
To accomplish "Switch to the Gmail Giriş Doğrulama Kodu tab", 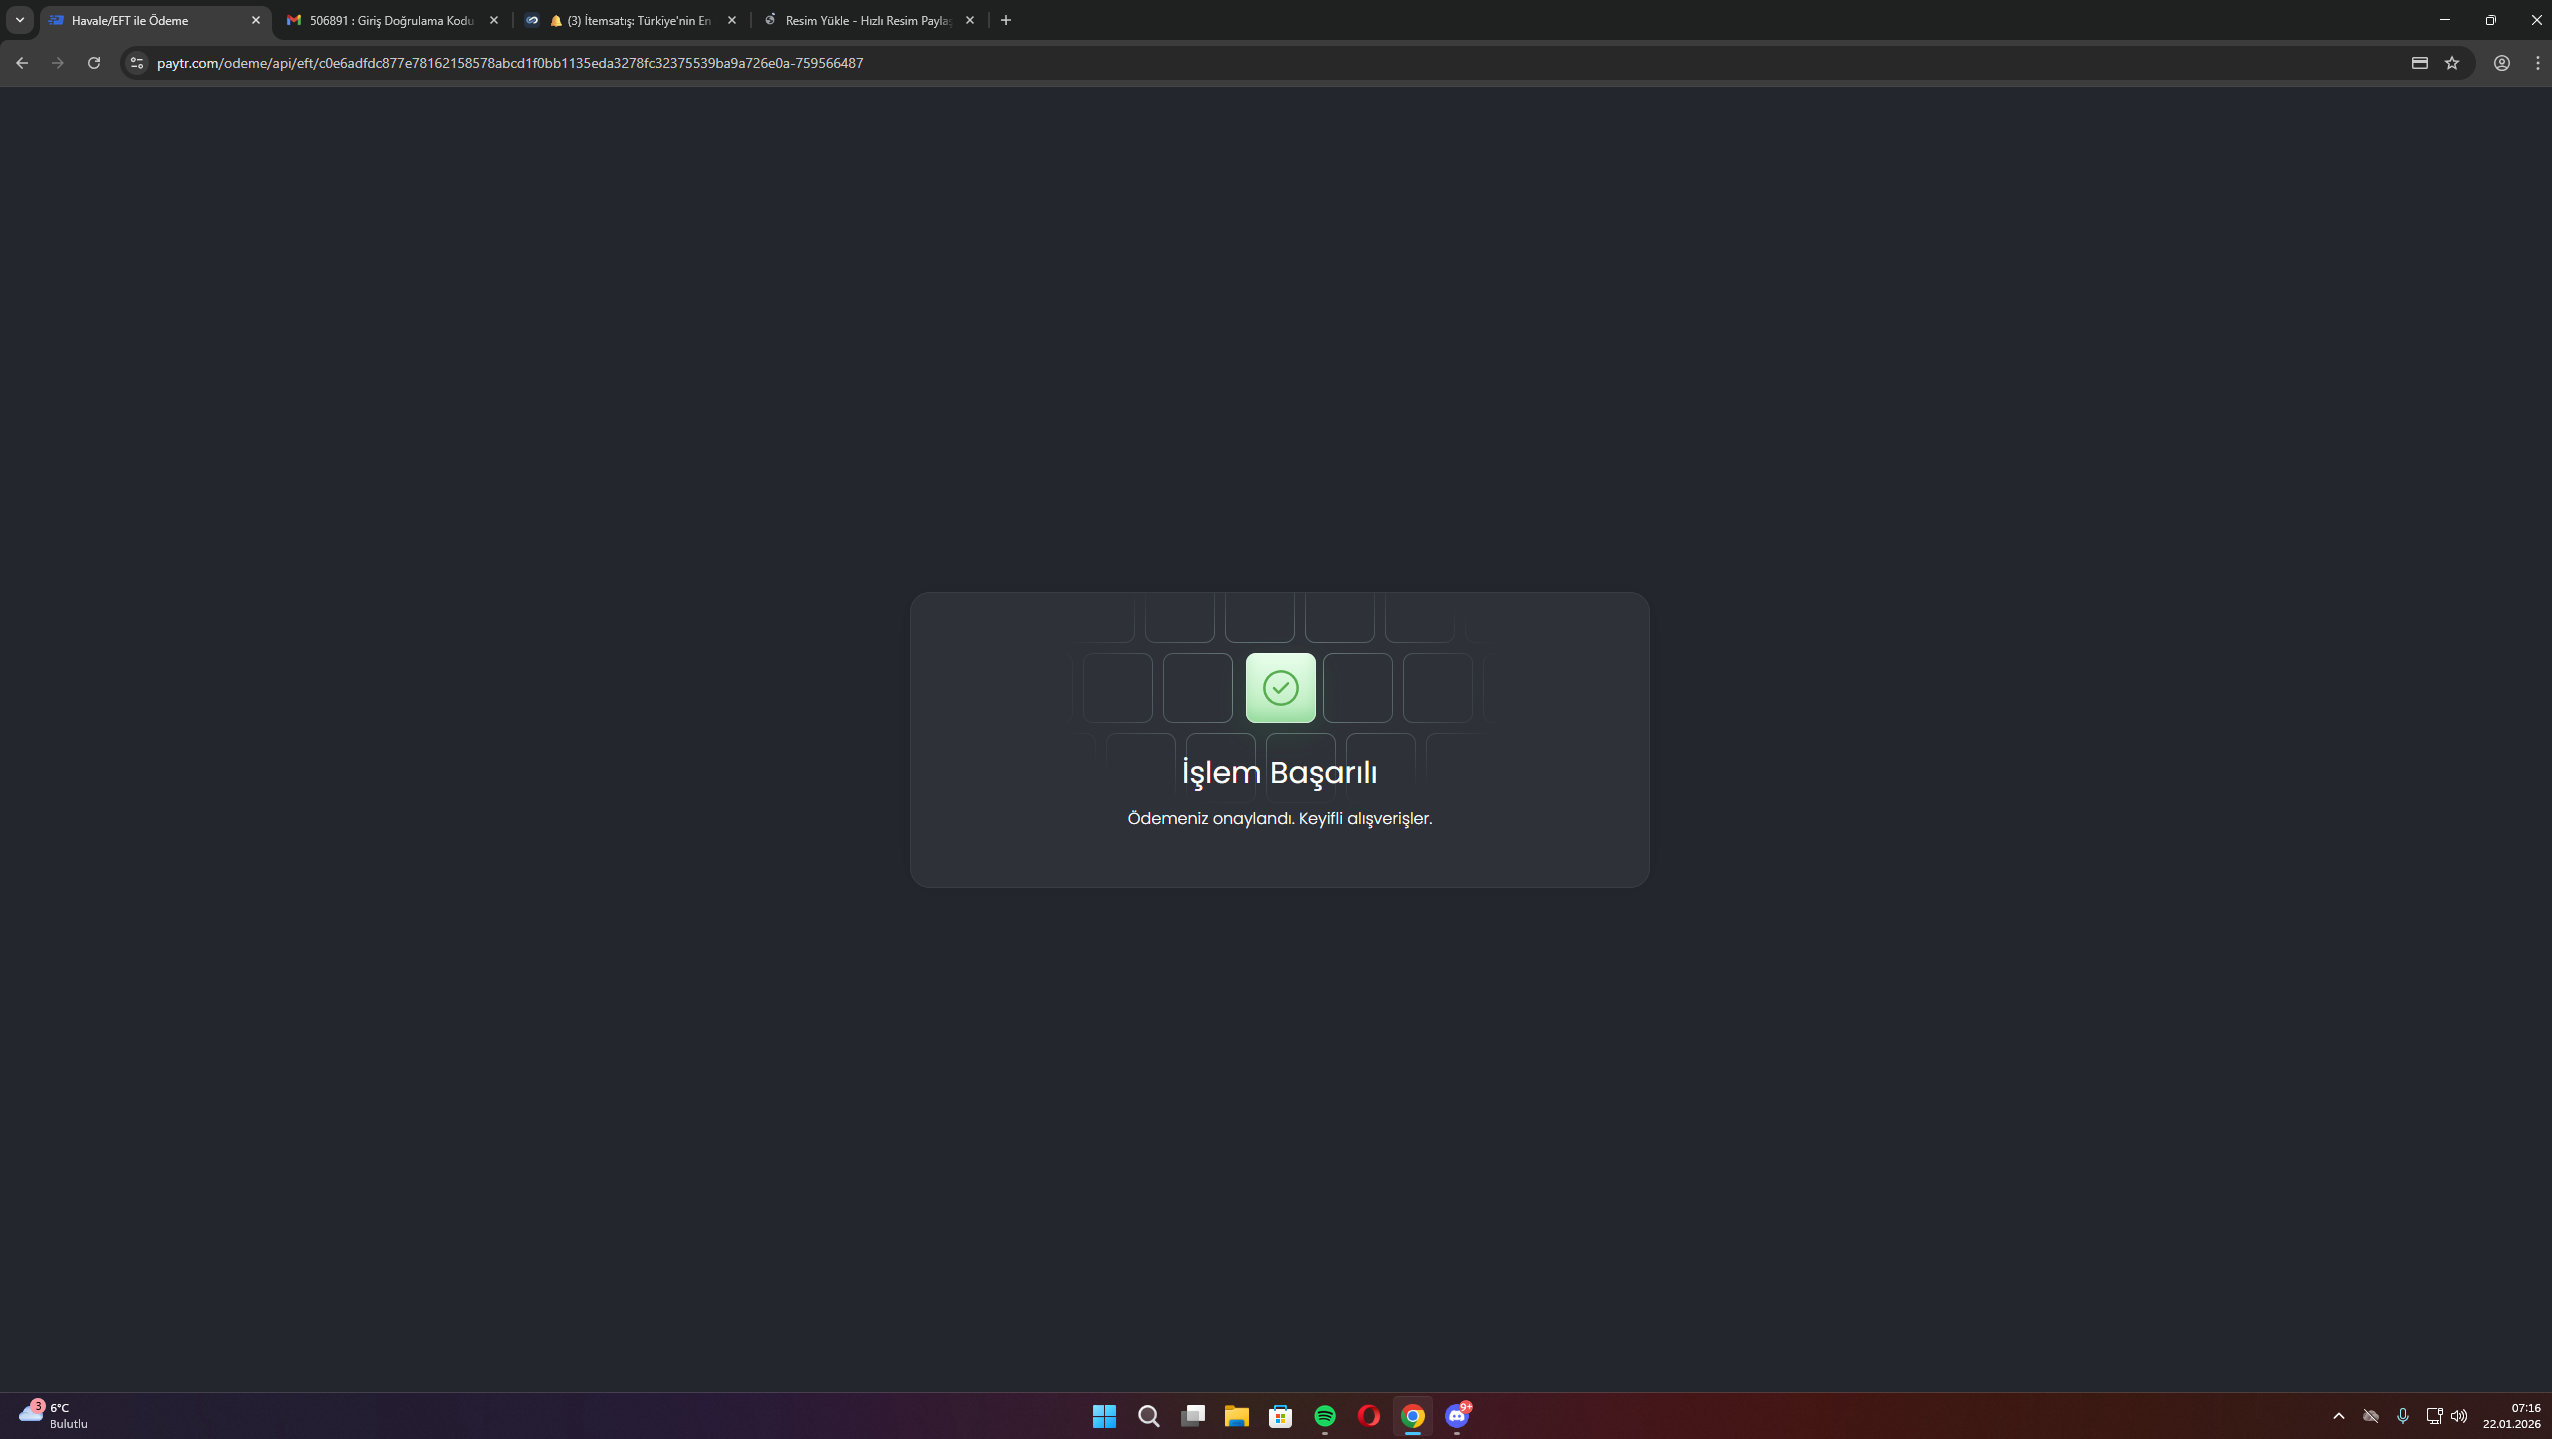I will [392, 20].
